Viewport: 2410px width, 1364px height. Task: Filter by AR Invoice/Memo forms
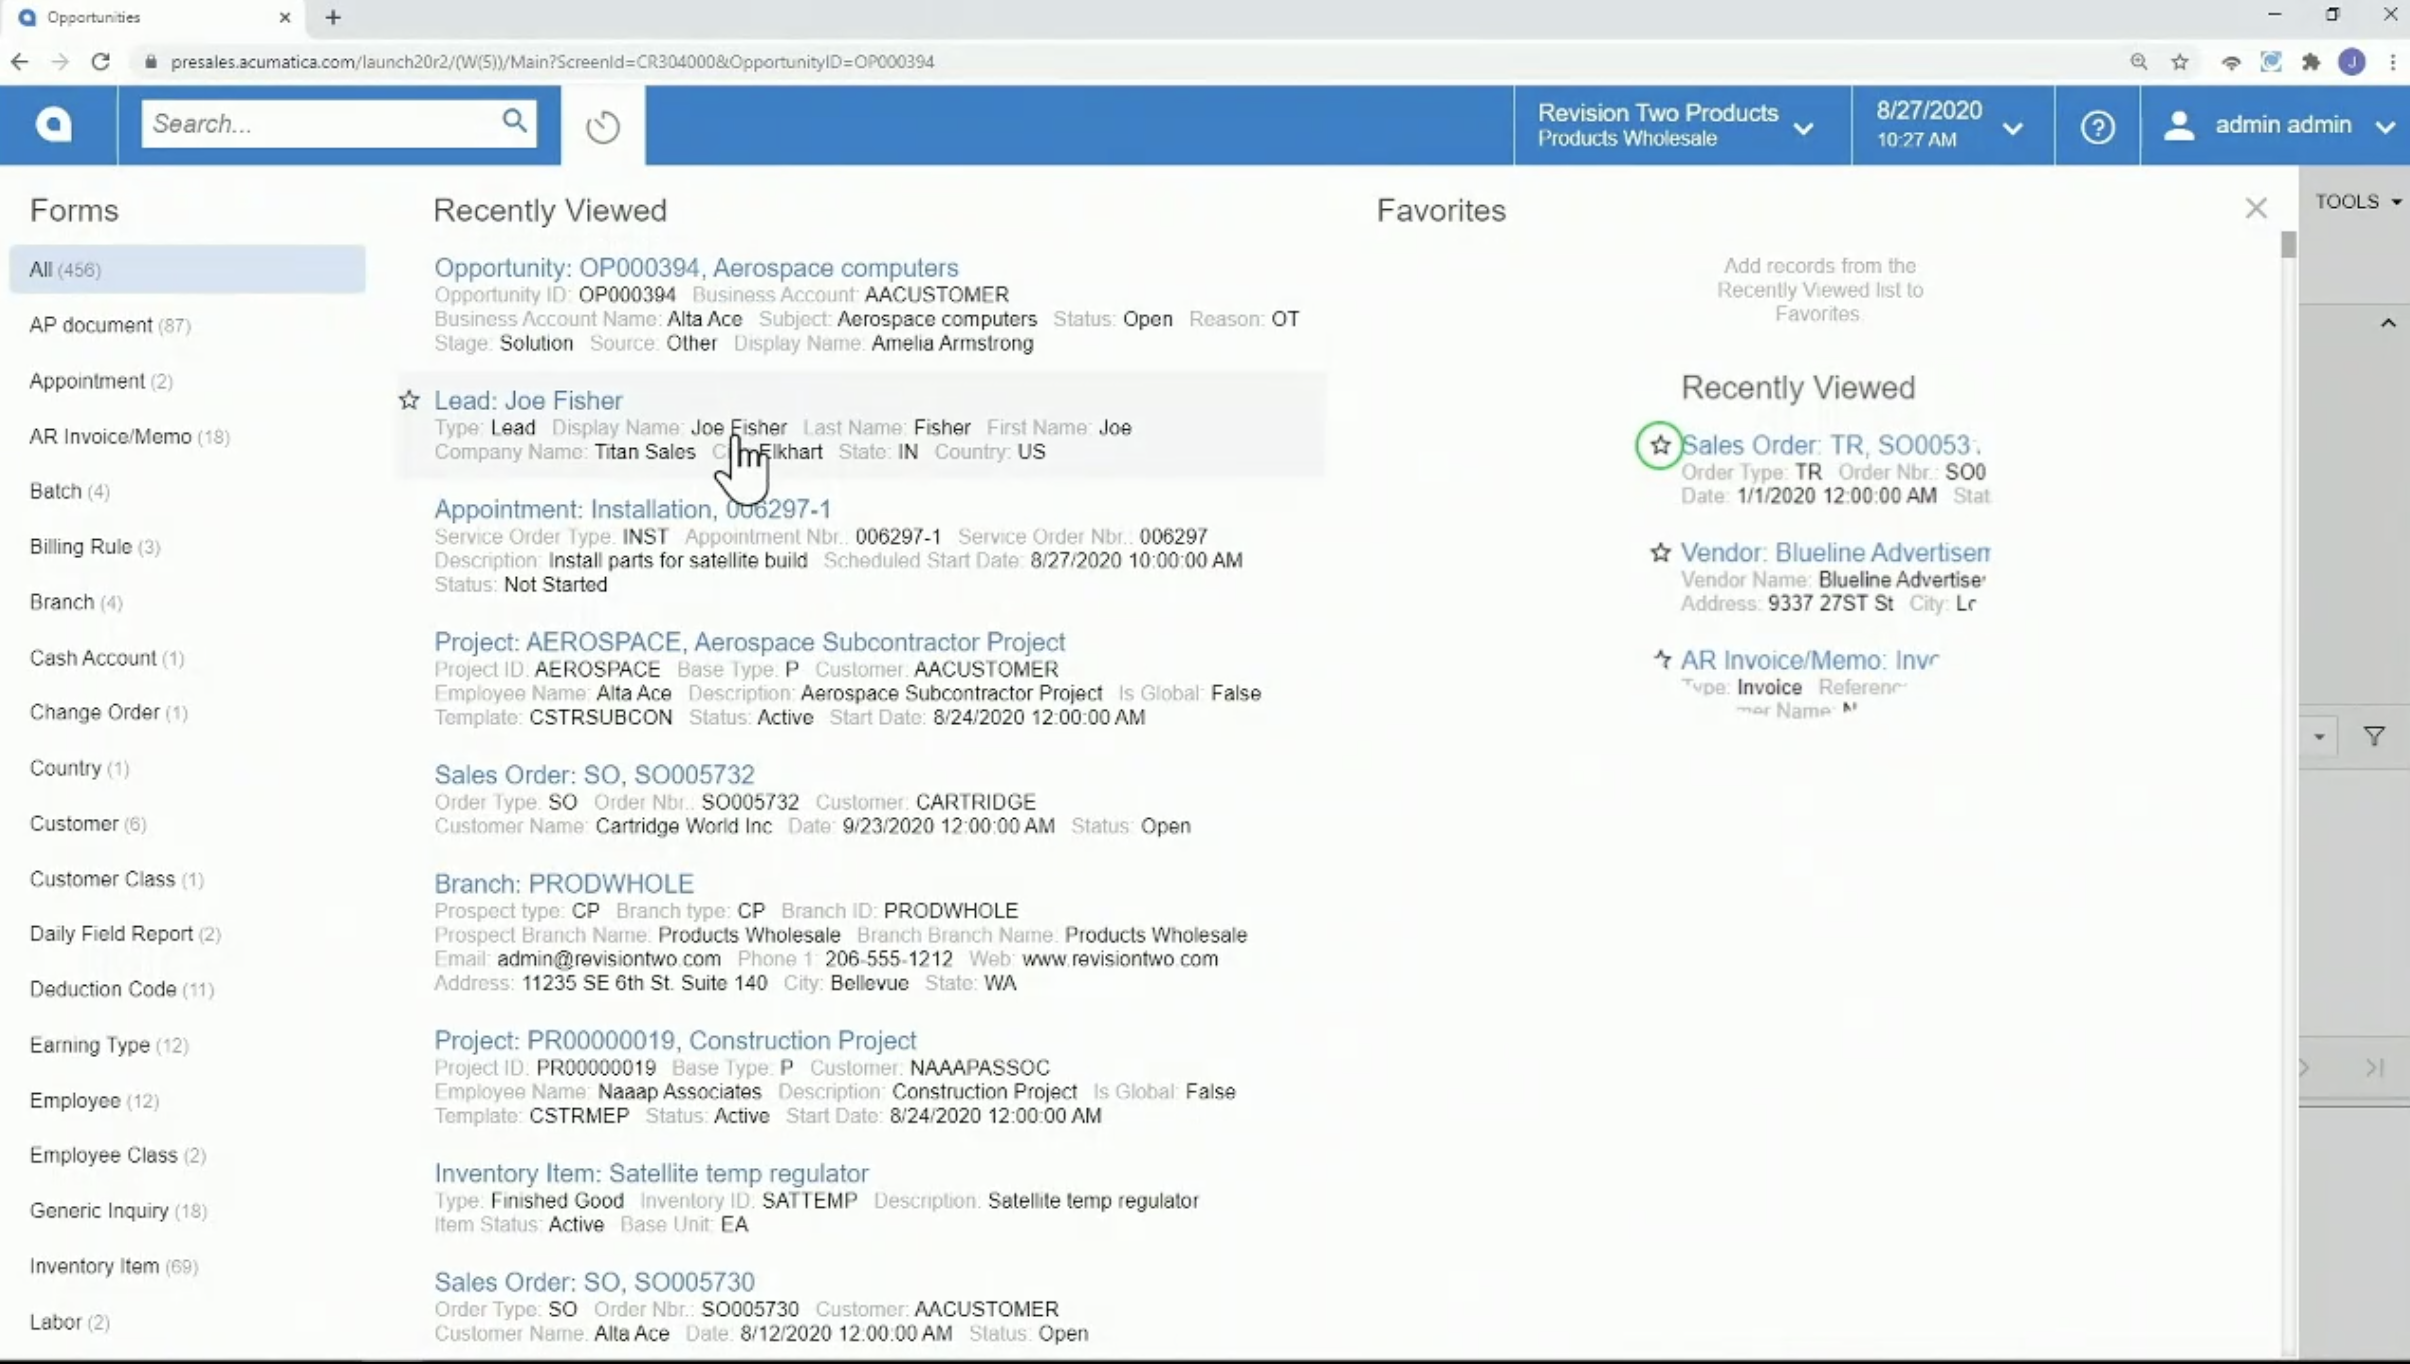point(130,437)
